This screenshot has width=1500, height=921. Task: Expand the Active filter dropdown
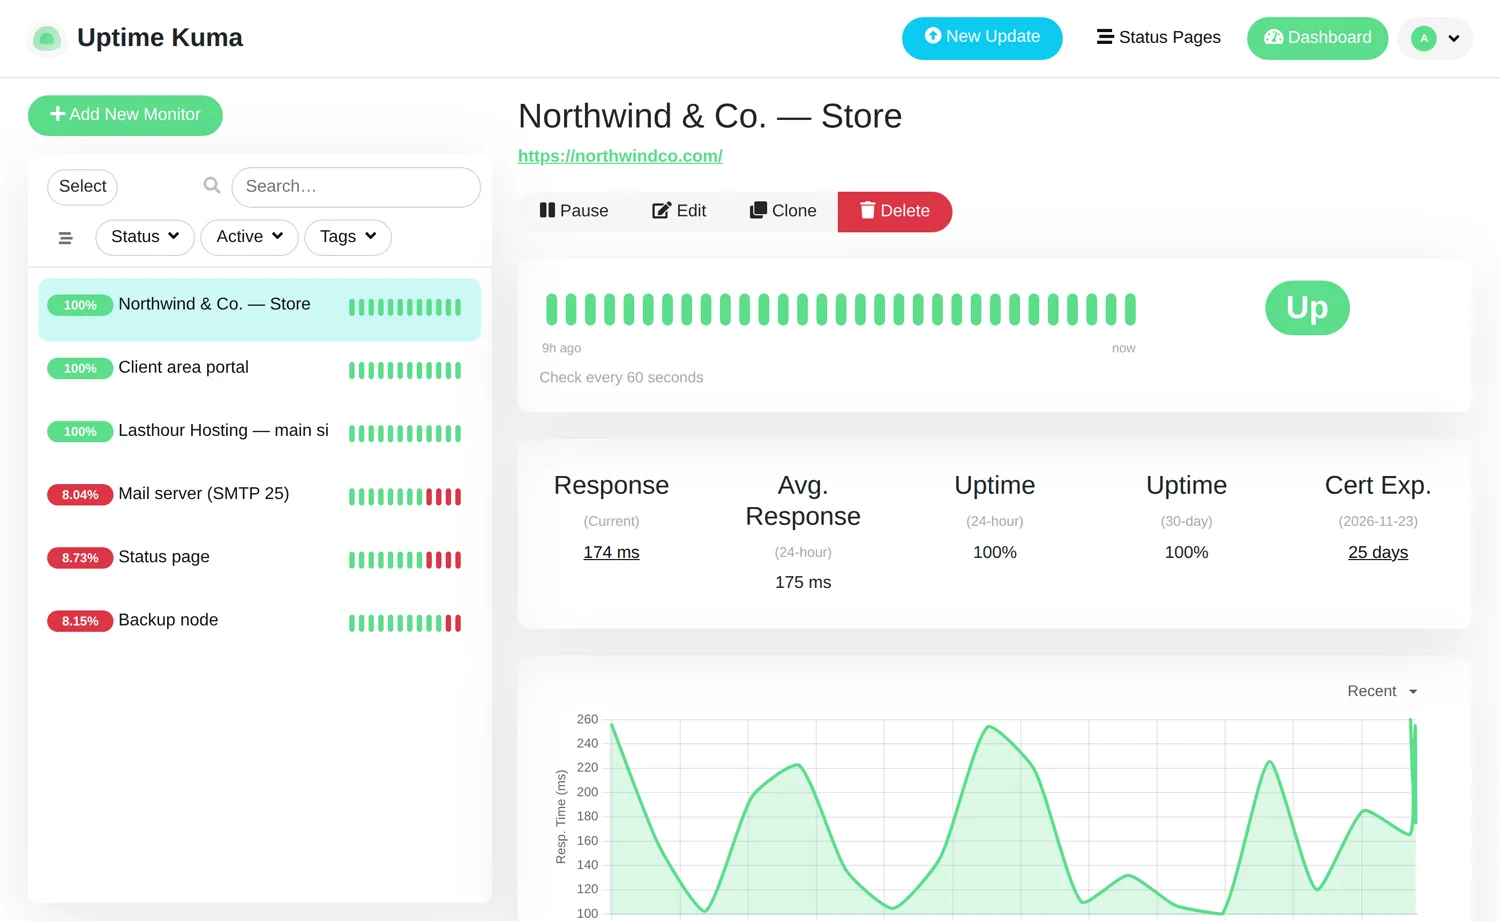[x=249, y=237]
